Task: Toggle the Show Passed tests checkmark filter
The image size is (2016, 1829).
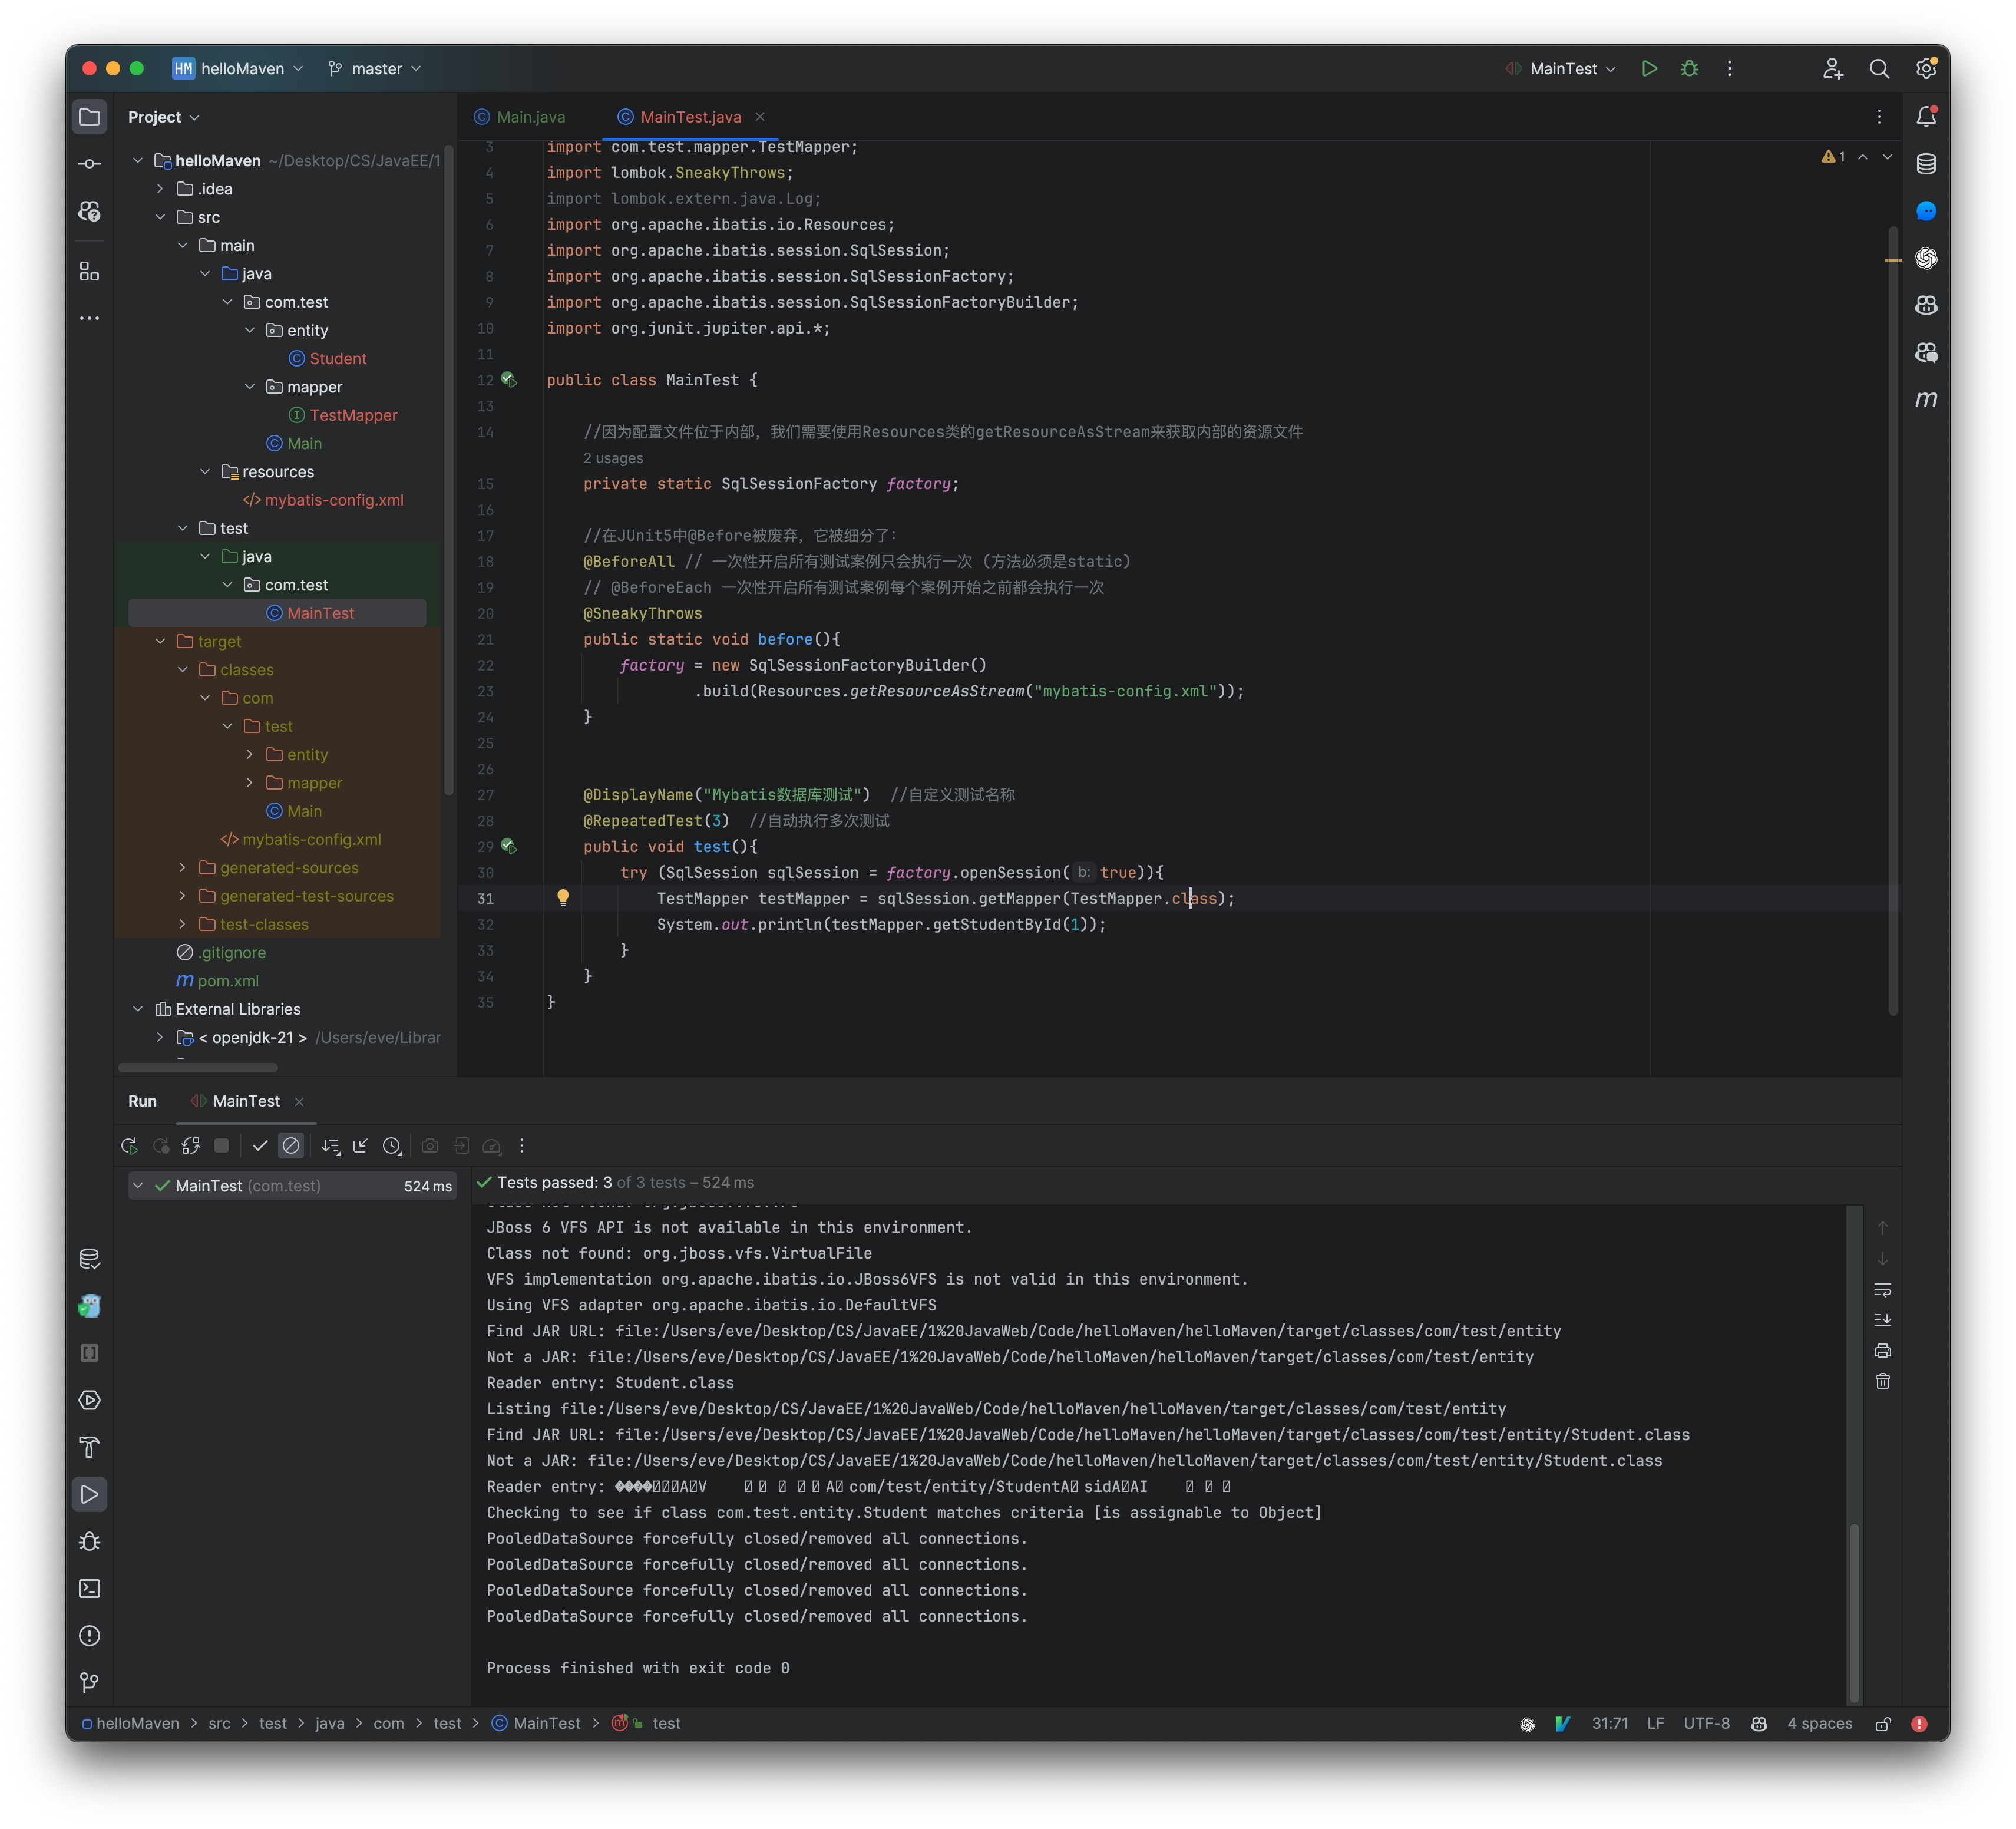Action: (x=261, y=1146)
